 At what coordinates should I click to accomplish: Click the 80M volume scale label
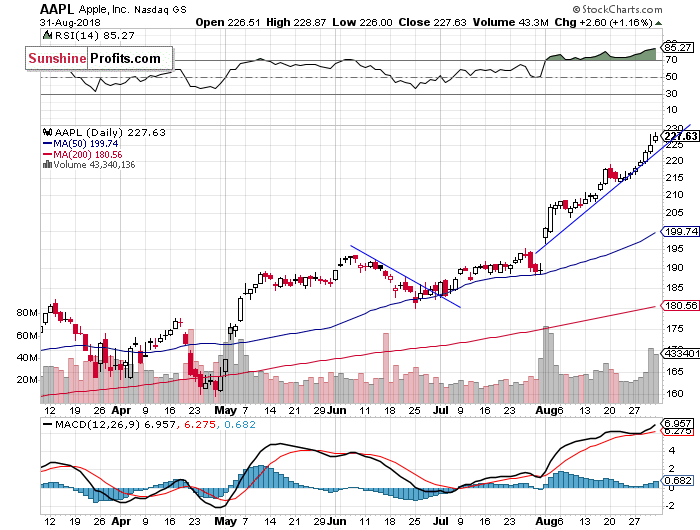27,313
